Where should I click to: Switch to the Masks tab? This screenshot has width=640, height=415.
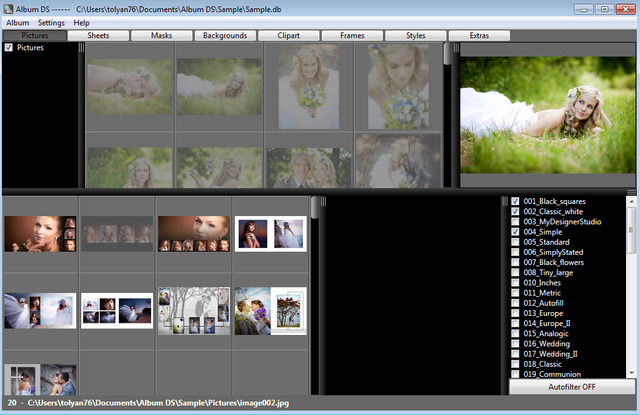point(161,35)
